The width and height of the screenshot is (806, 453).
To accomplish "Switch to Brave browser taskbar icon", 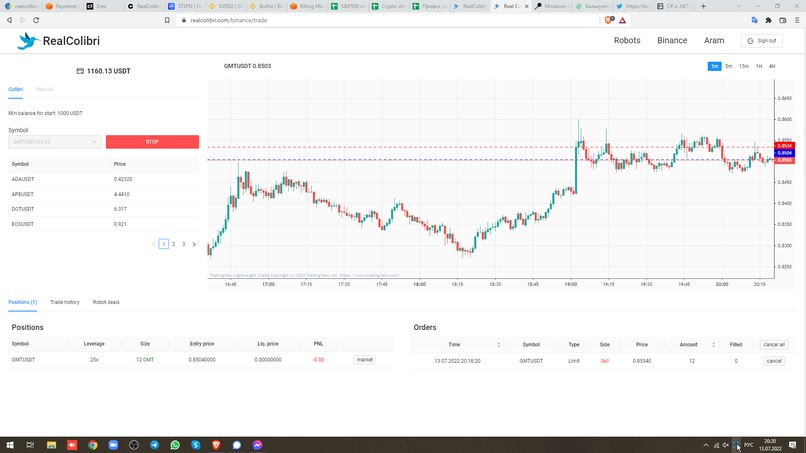I will 216,445.
